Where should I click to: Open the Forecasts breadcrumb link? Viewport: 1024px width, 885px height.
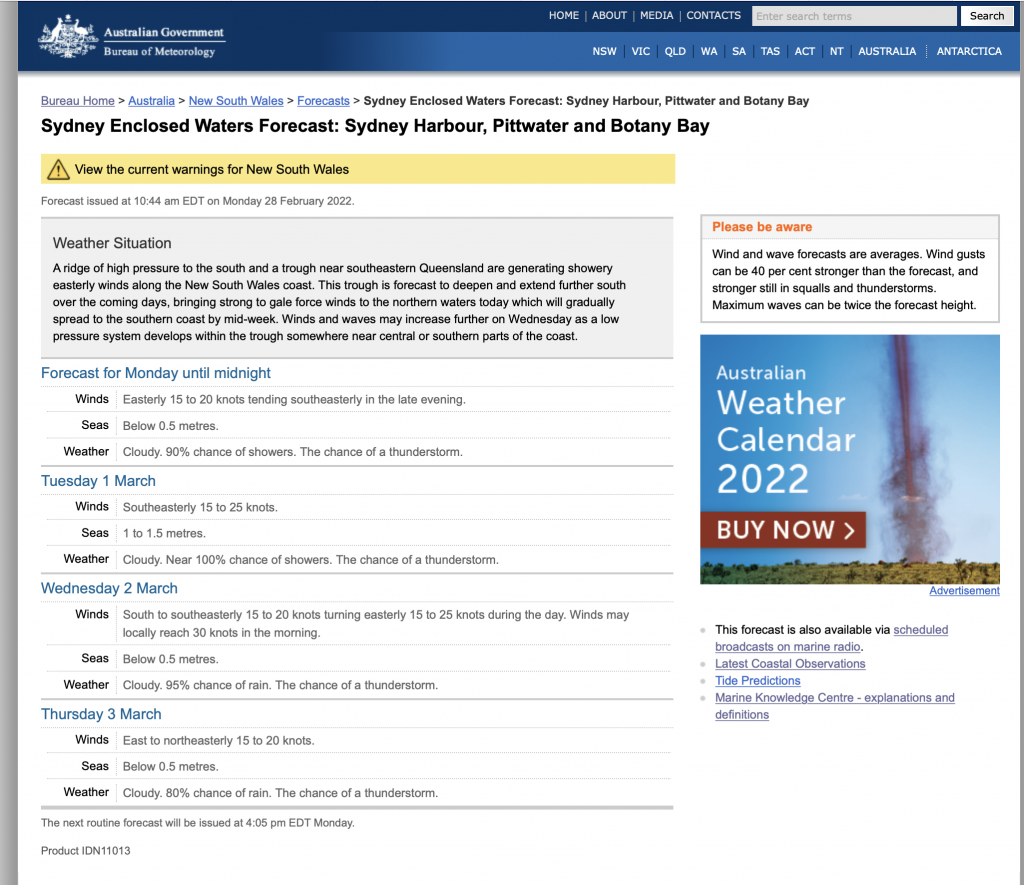tap(323, 101)
